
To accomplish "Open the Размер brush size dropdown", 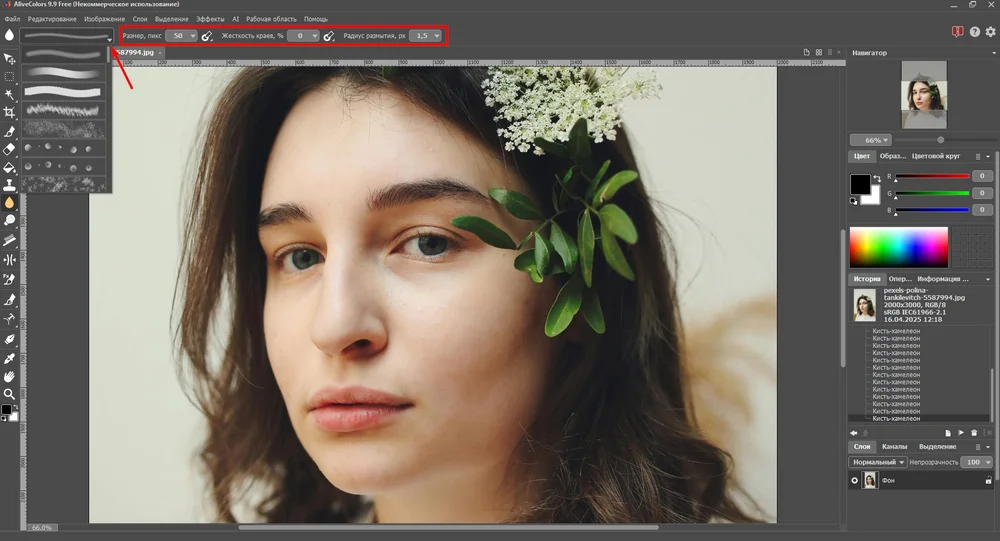I will pos(193,36).
